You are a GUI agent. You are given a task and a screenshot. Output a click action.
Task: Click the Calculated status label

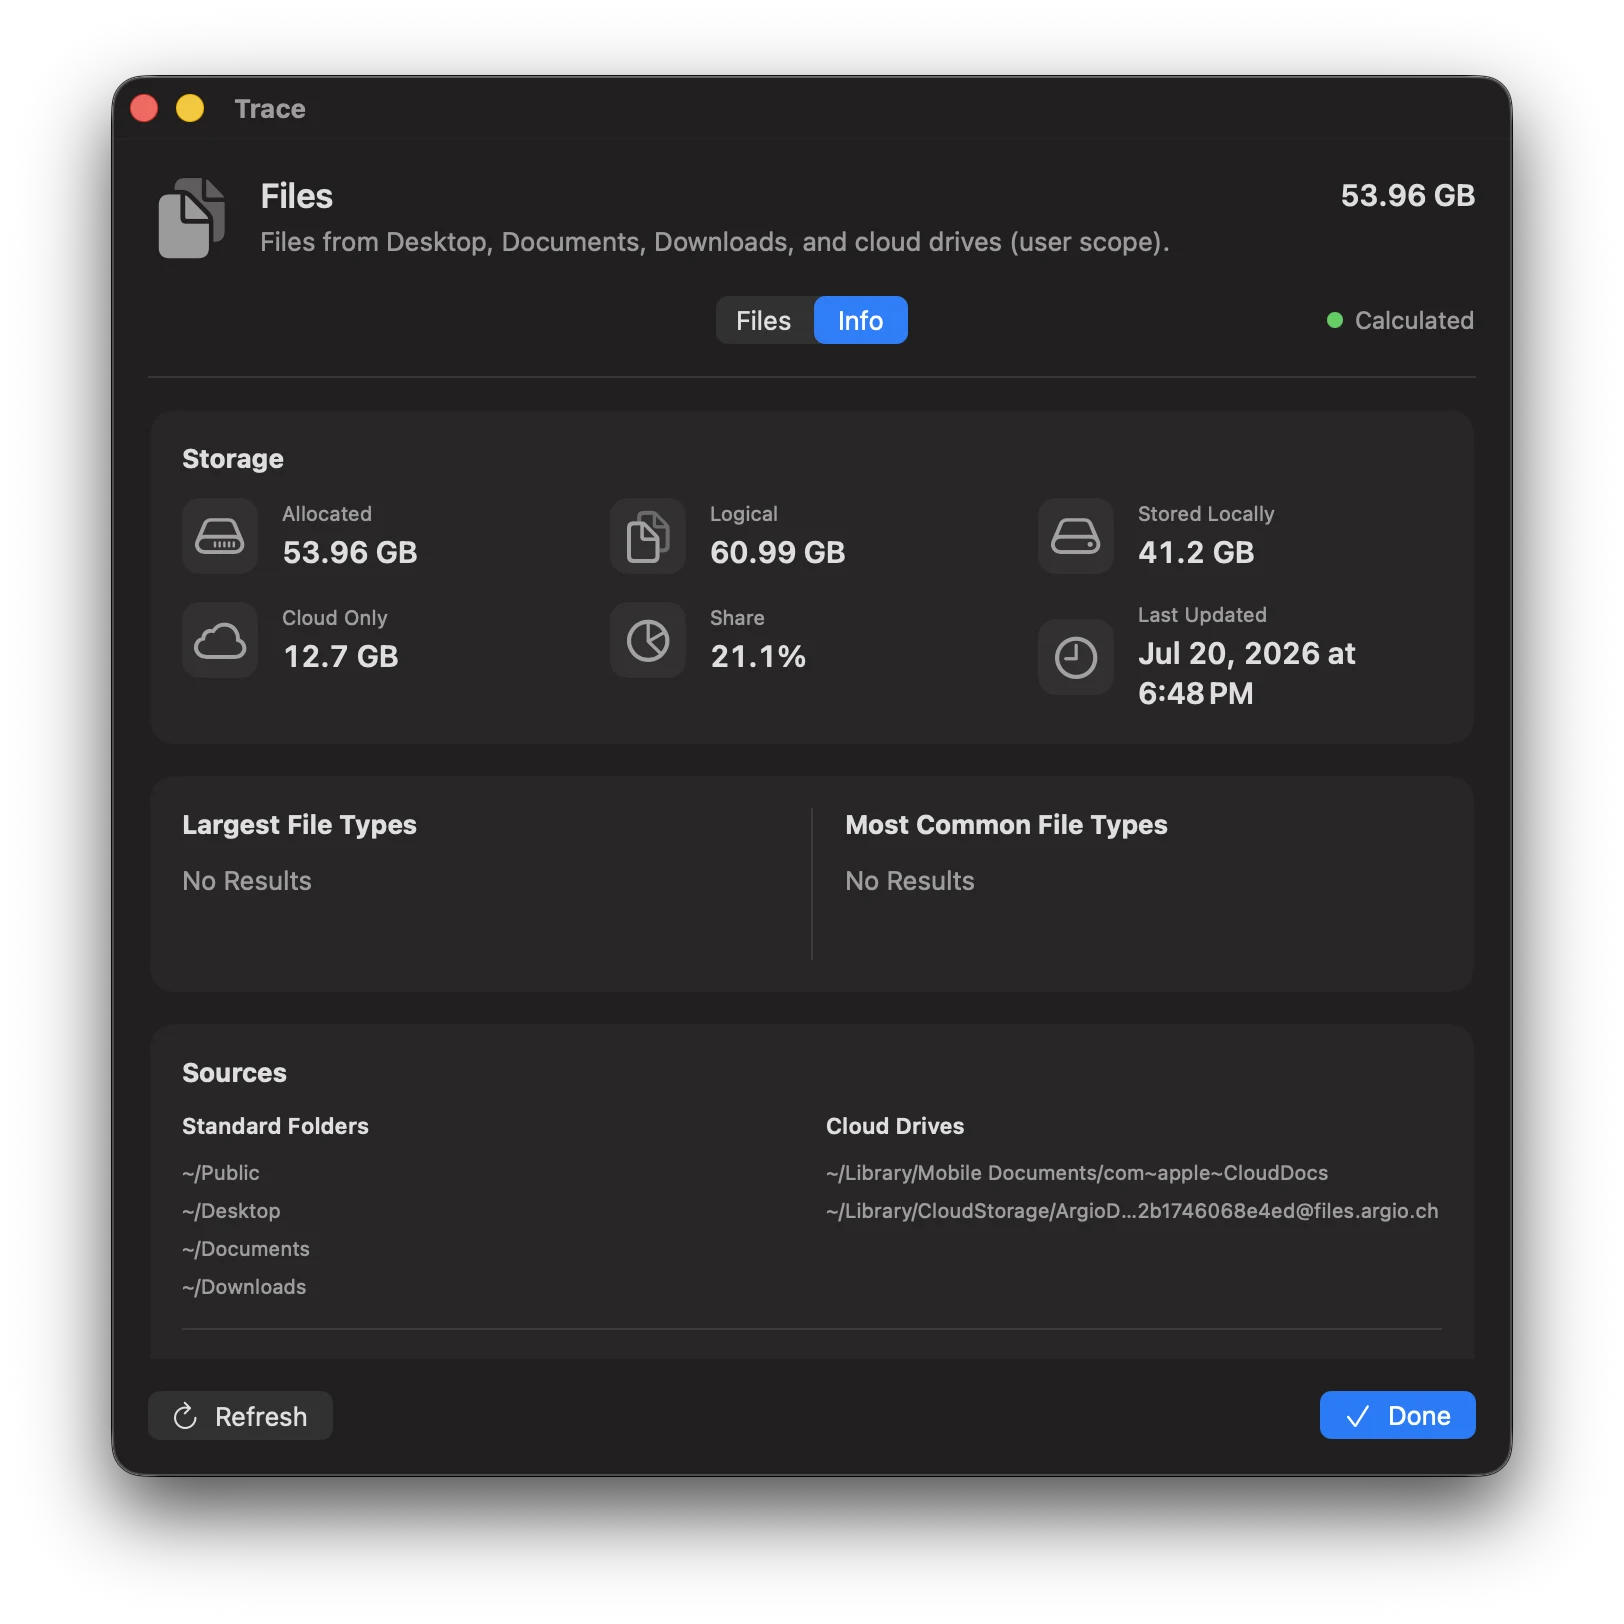coord(1414,320)
